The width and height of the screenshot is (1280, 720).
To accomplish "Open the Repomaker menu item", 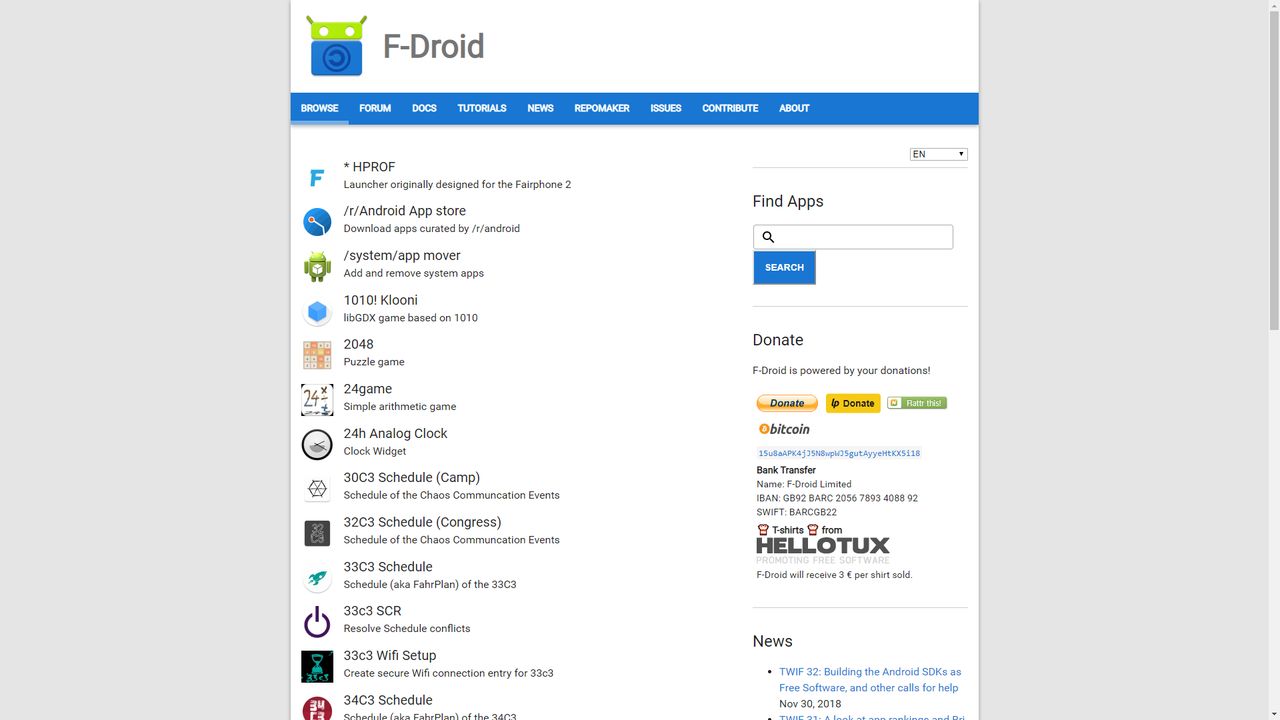I will click(x=602, y=108).
